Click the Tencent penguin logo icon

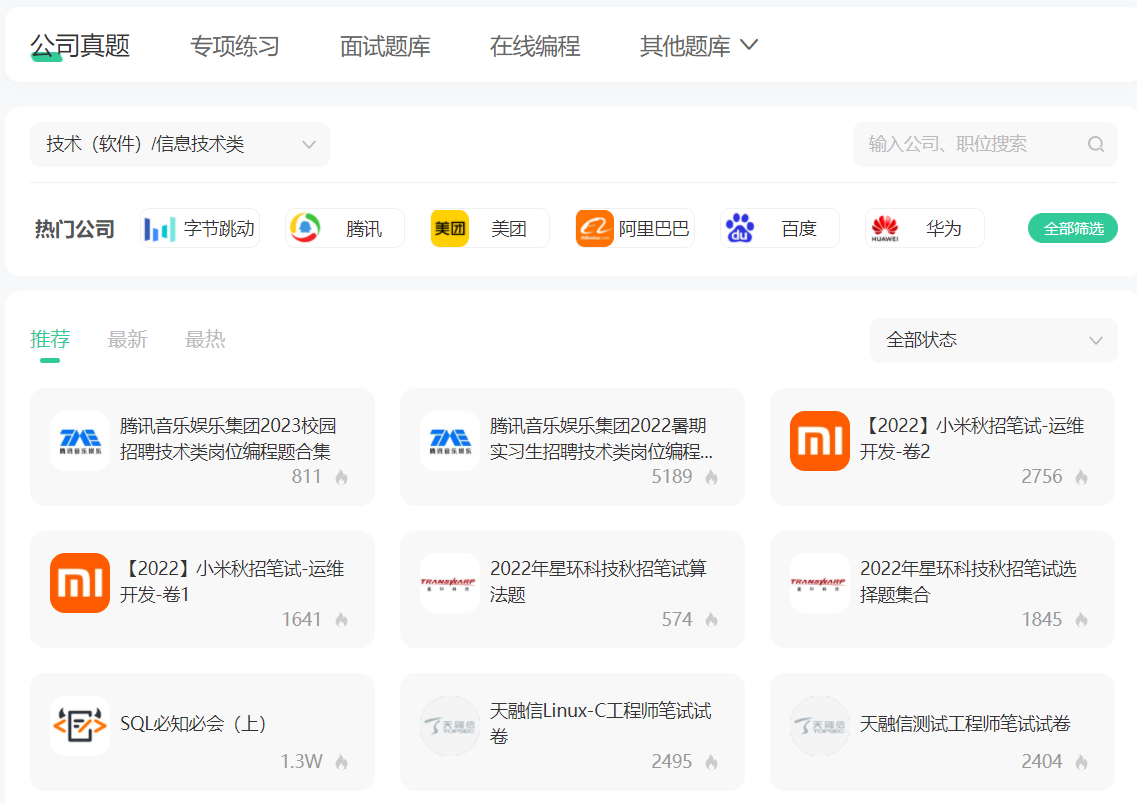pos(305,228)
